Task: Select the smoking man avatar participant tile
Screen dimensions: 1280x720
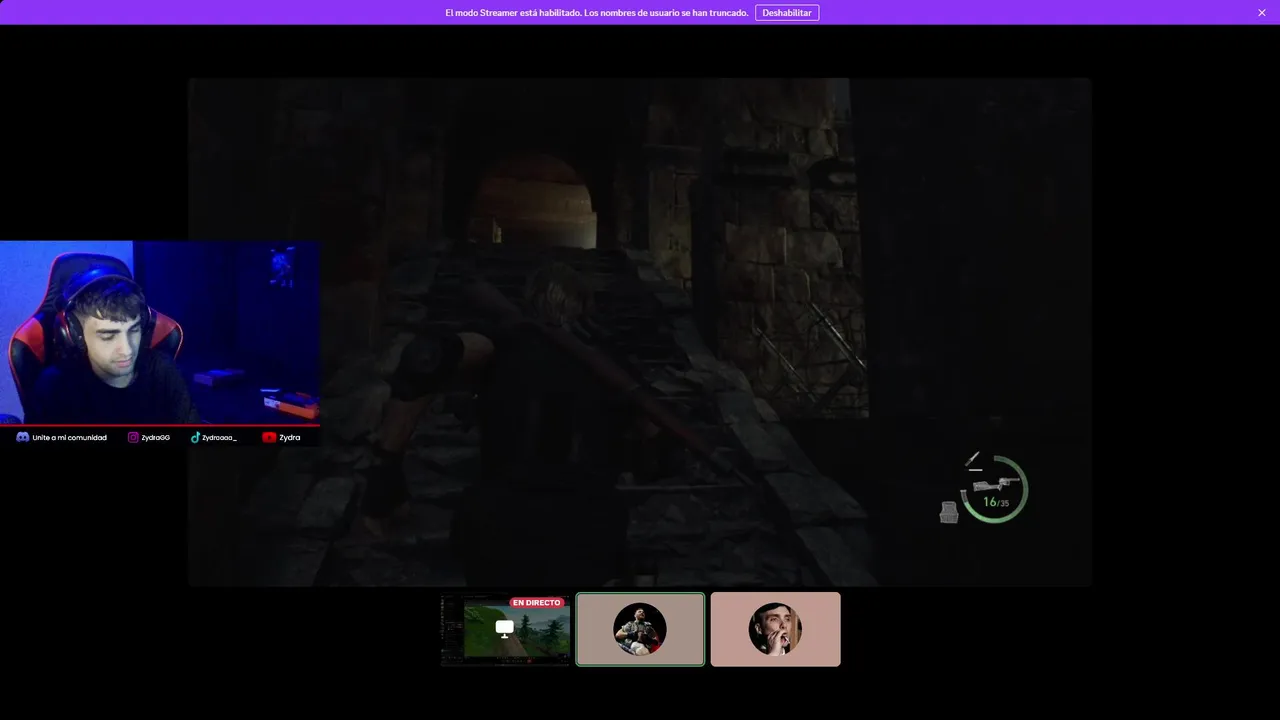Action: pyautogui.click(x=775, y=629)
